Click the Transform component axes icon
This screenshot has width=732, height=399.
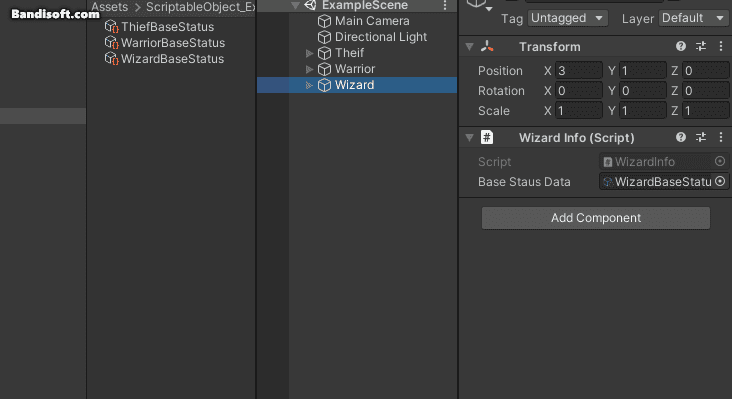click(487, 46)
